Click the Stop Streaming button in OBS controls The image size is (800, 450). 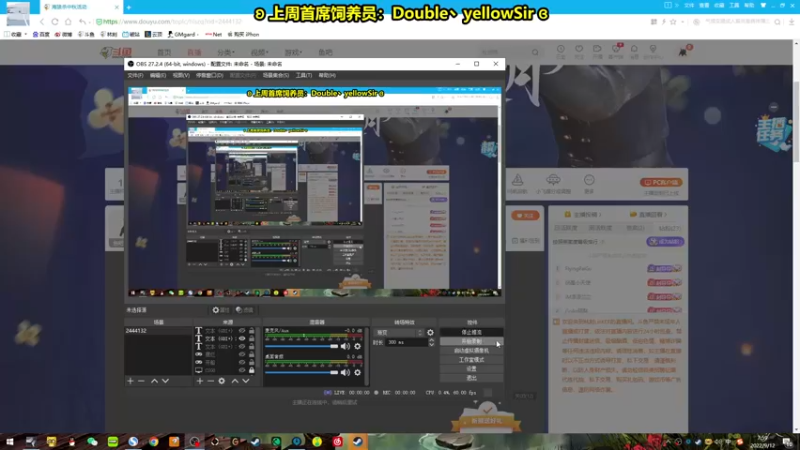471,332
